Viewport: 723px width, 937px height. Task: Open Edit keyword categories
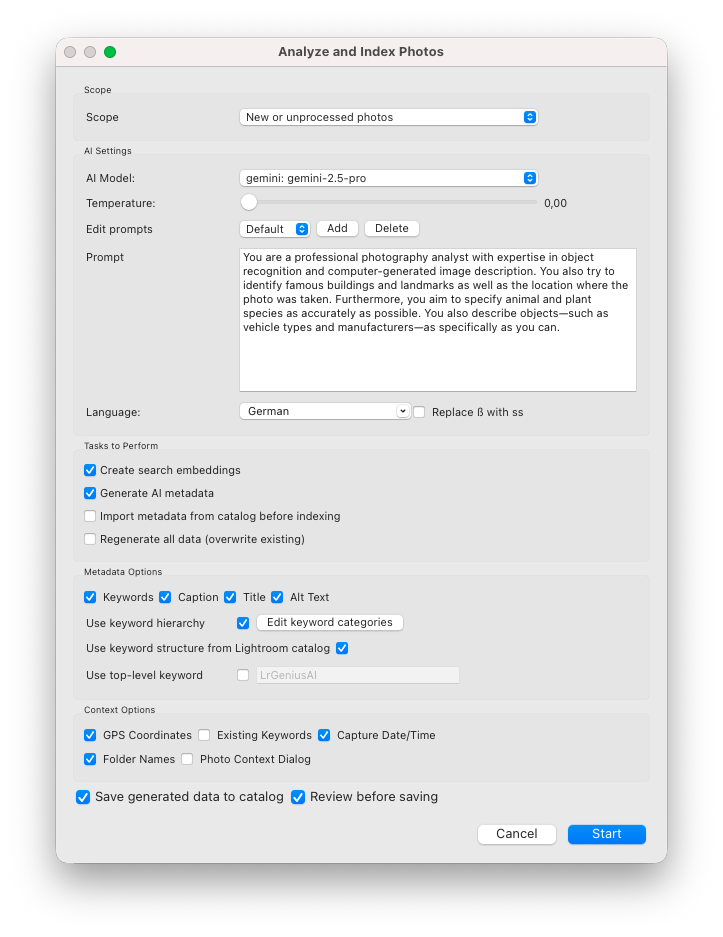tap(330, 622)
